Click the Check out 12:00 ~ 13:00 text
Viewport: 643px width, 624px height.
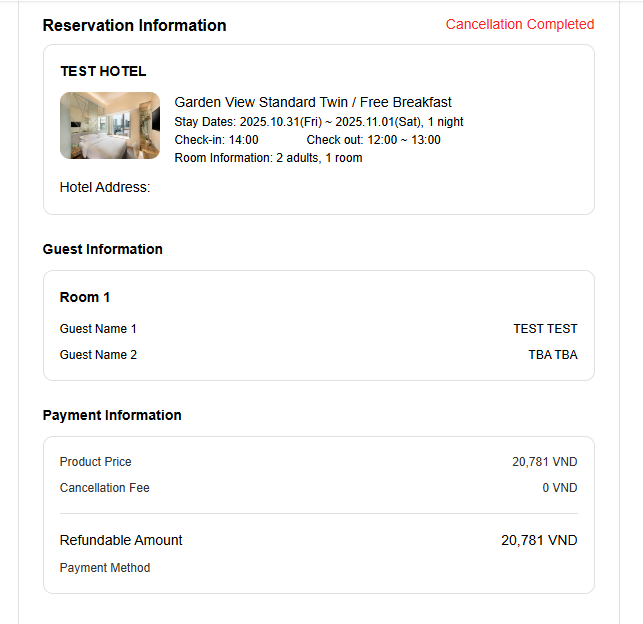[373, 140]
